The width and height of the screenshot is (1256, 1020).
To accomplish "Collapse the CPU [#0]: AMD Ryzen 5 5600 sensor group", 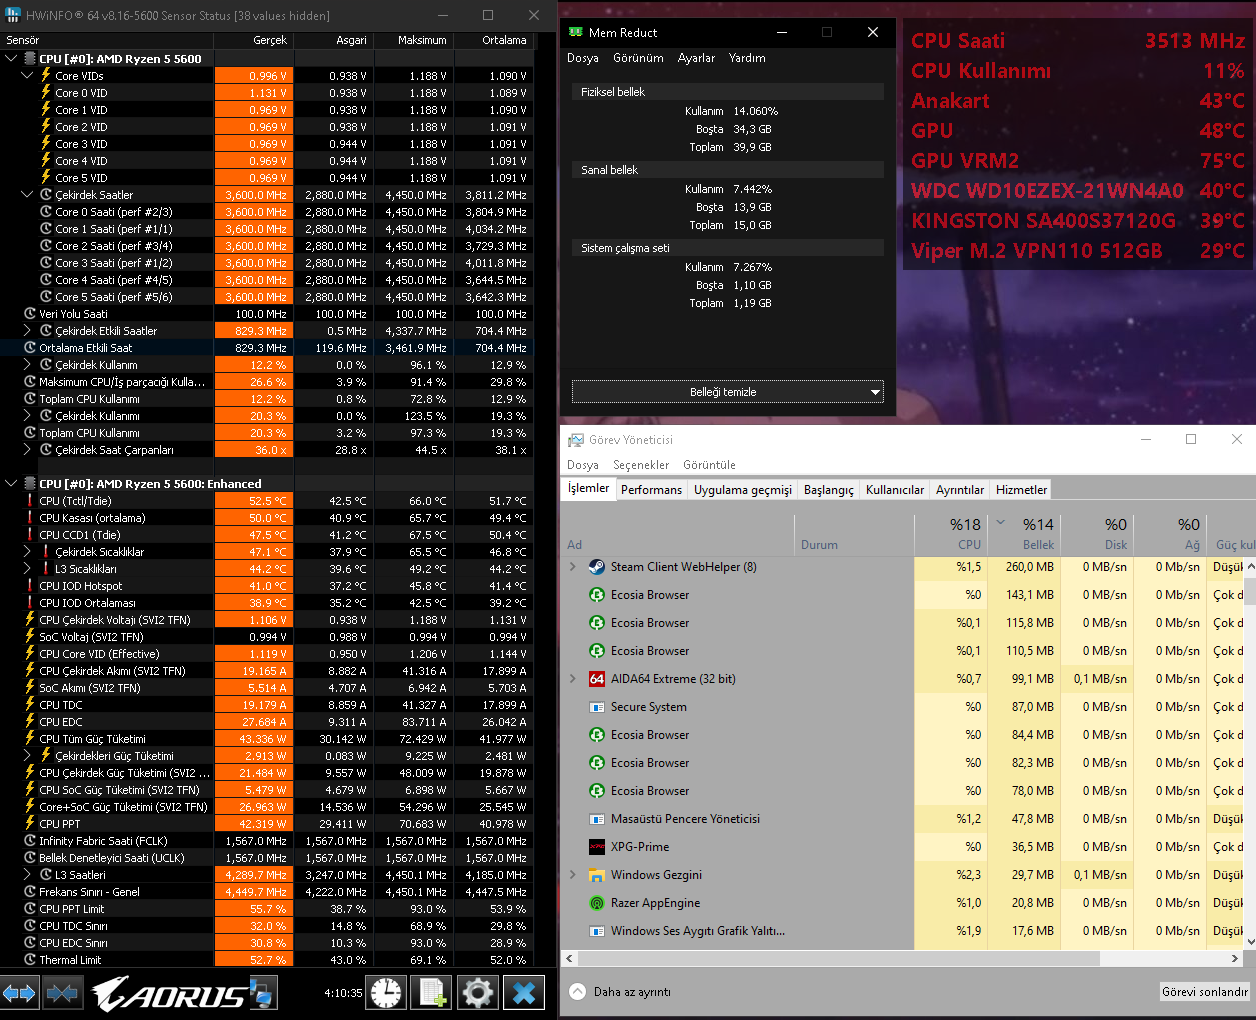I will click(11, 59).
